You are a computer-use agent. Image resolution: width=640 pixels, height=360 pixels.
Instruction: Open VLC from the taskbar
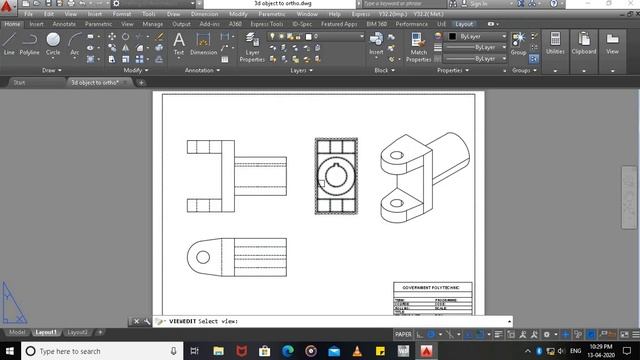tap(357, 351)
